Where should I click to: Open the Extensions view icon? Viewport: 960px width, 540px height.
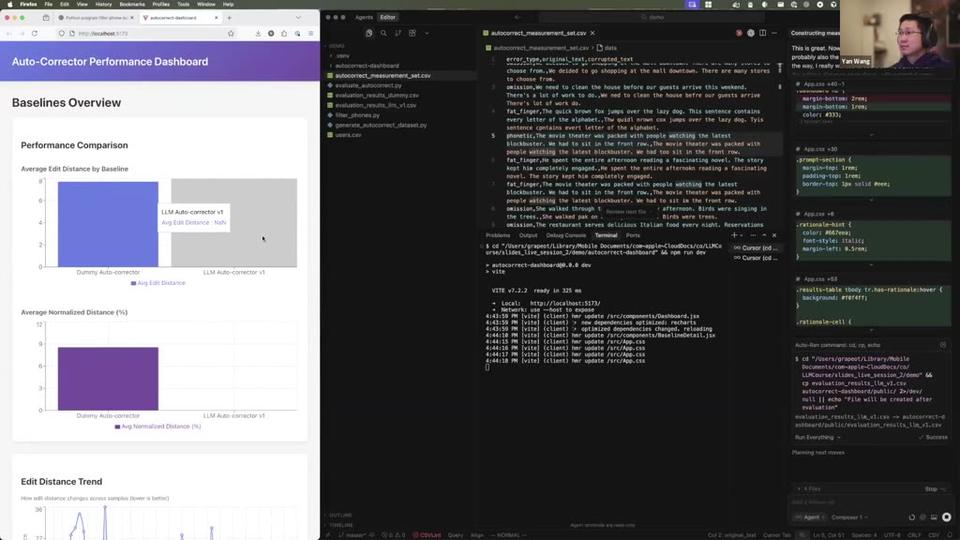point(412,33)
